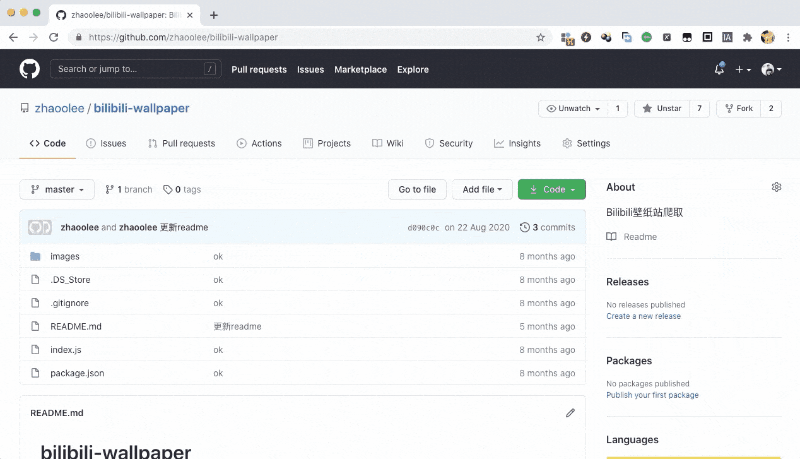Click the Releases heading
The width and height of the screenshot is (800, 459).
tap(627, 282)
